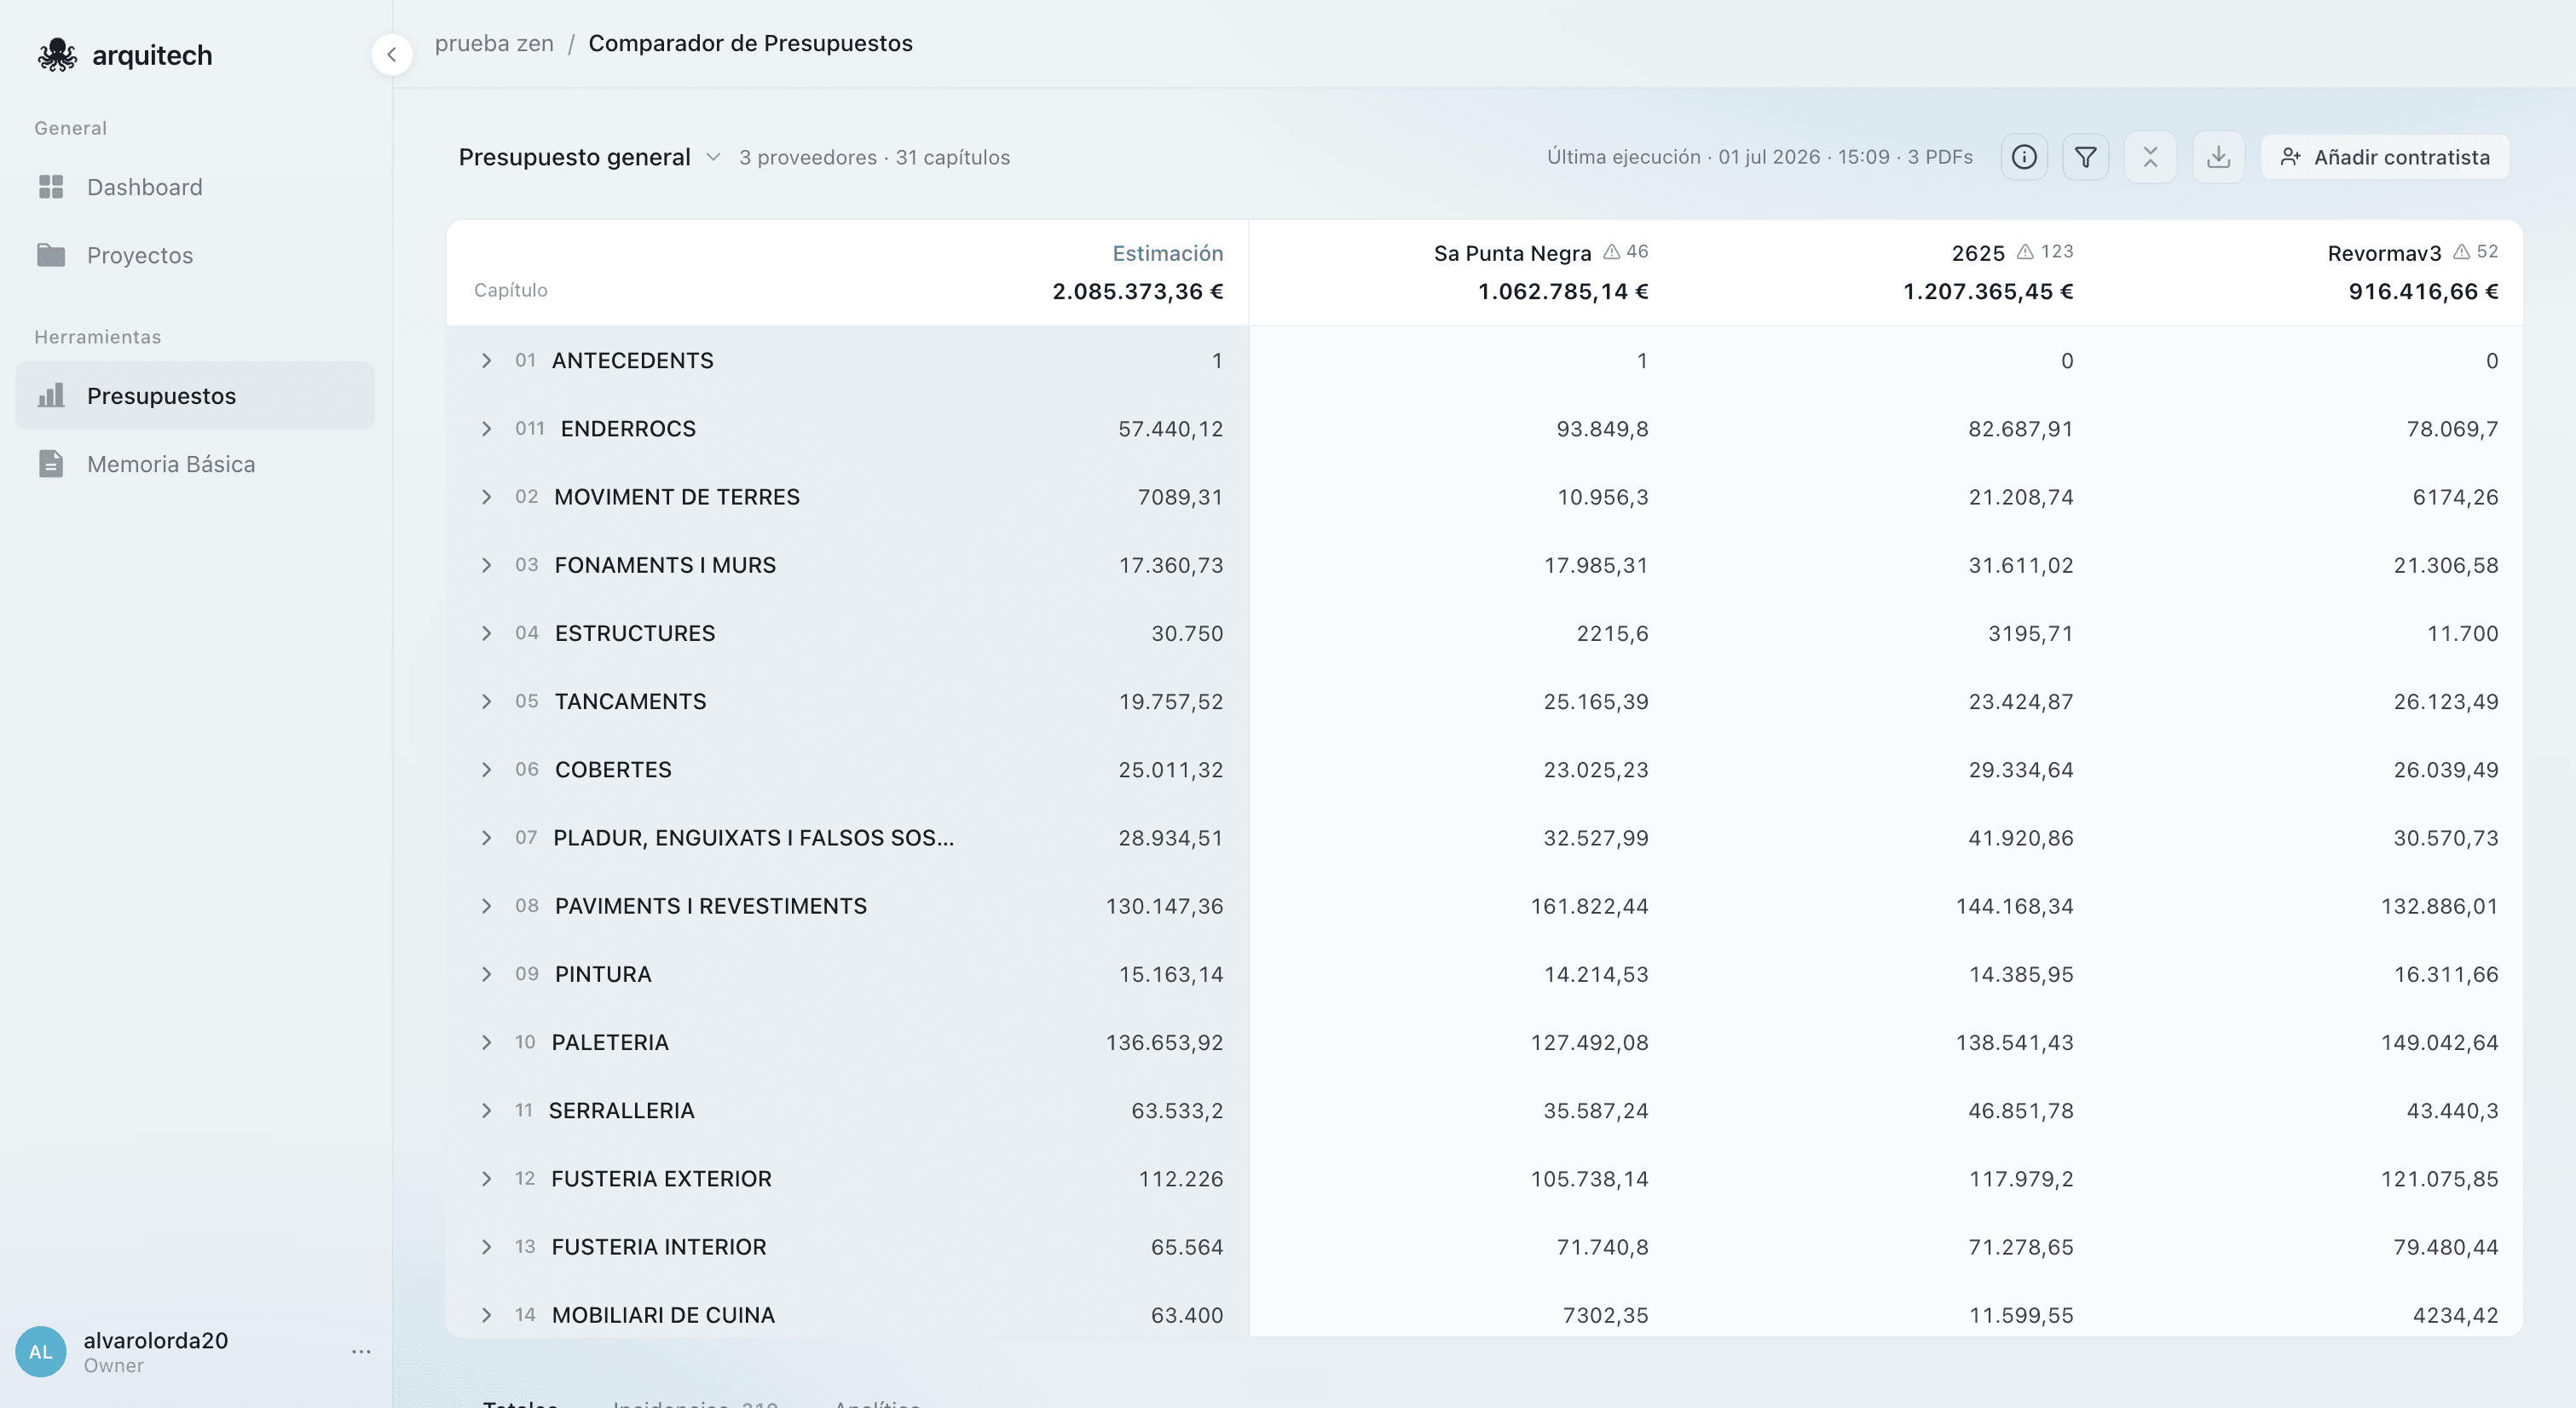Click the 2625 warning icon 123

point(2045,252)
